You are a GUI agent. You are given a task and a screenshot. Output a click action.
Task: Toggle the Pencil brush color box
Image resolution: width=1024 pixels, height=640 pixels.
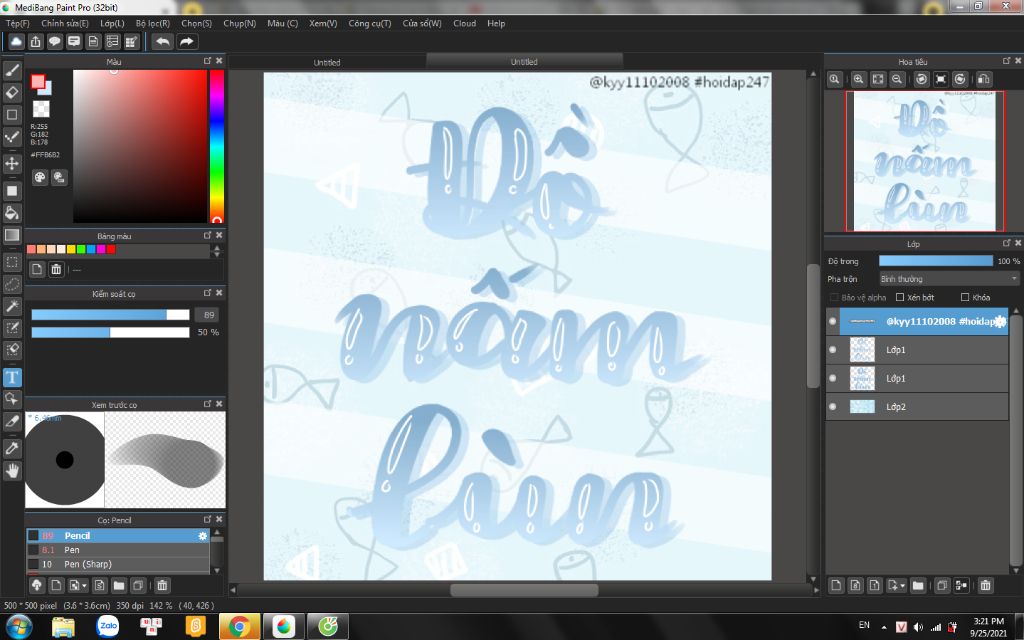pos(33,536)
